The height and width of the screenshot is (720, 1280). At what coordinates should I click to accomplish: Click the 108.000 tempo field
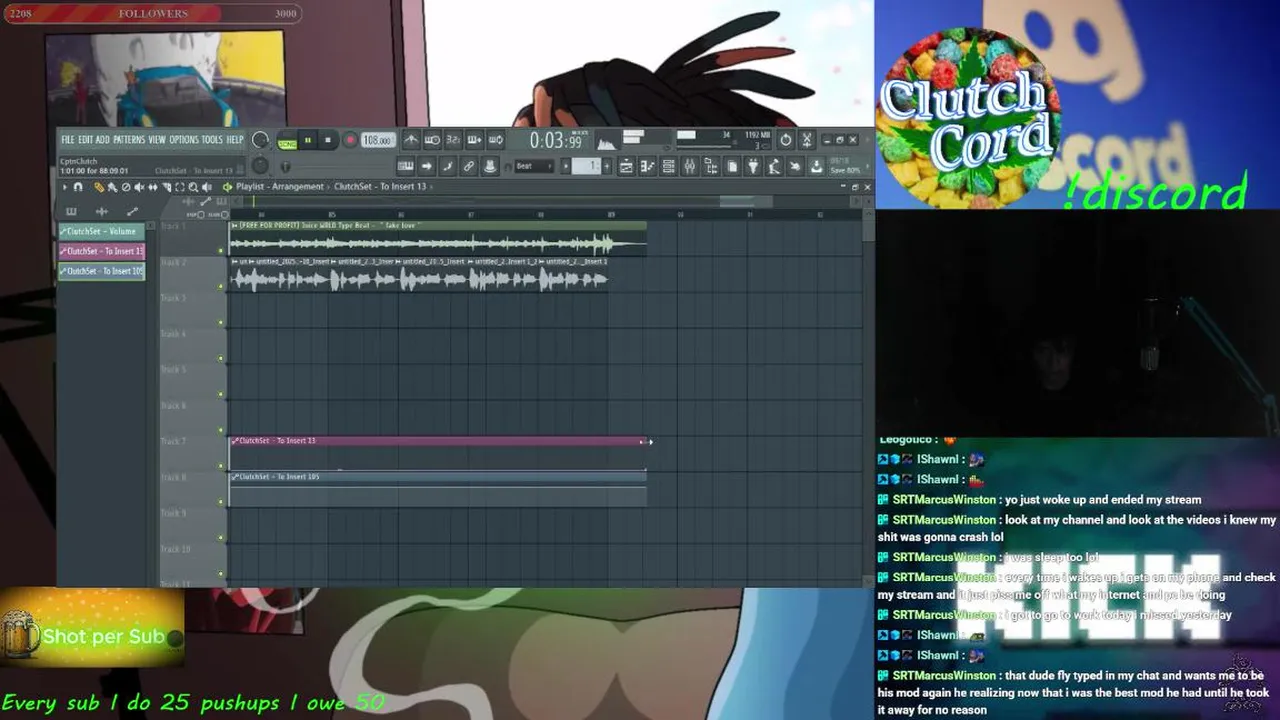point(377,140)
